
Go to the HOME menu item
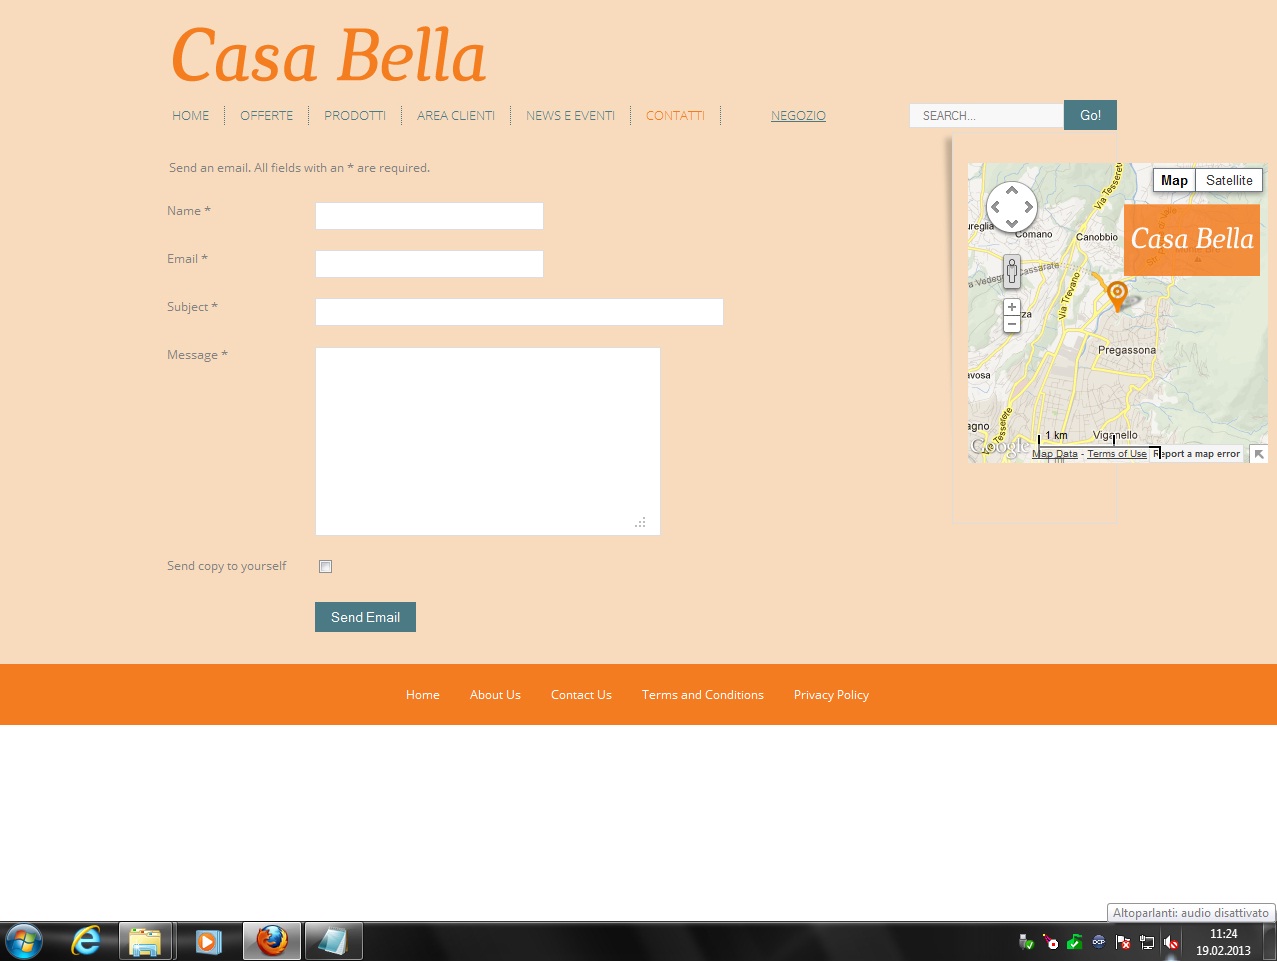coord(191,116)
